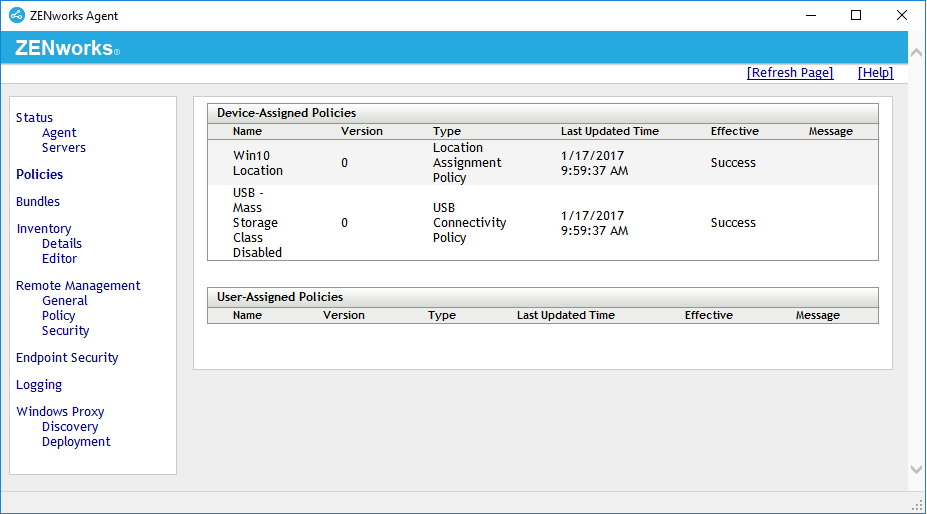Minimize the ZENworks Agent window
927x514 pixels.
pos(811,15)
